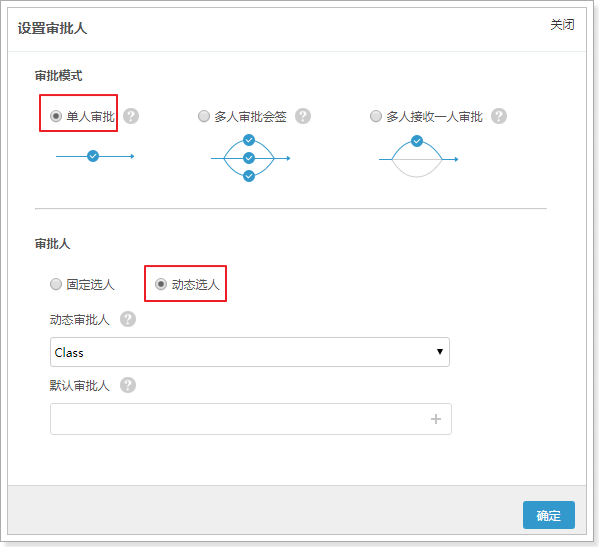
Task: Select 单人审批 radio button
Action: (x=56, y=116)
